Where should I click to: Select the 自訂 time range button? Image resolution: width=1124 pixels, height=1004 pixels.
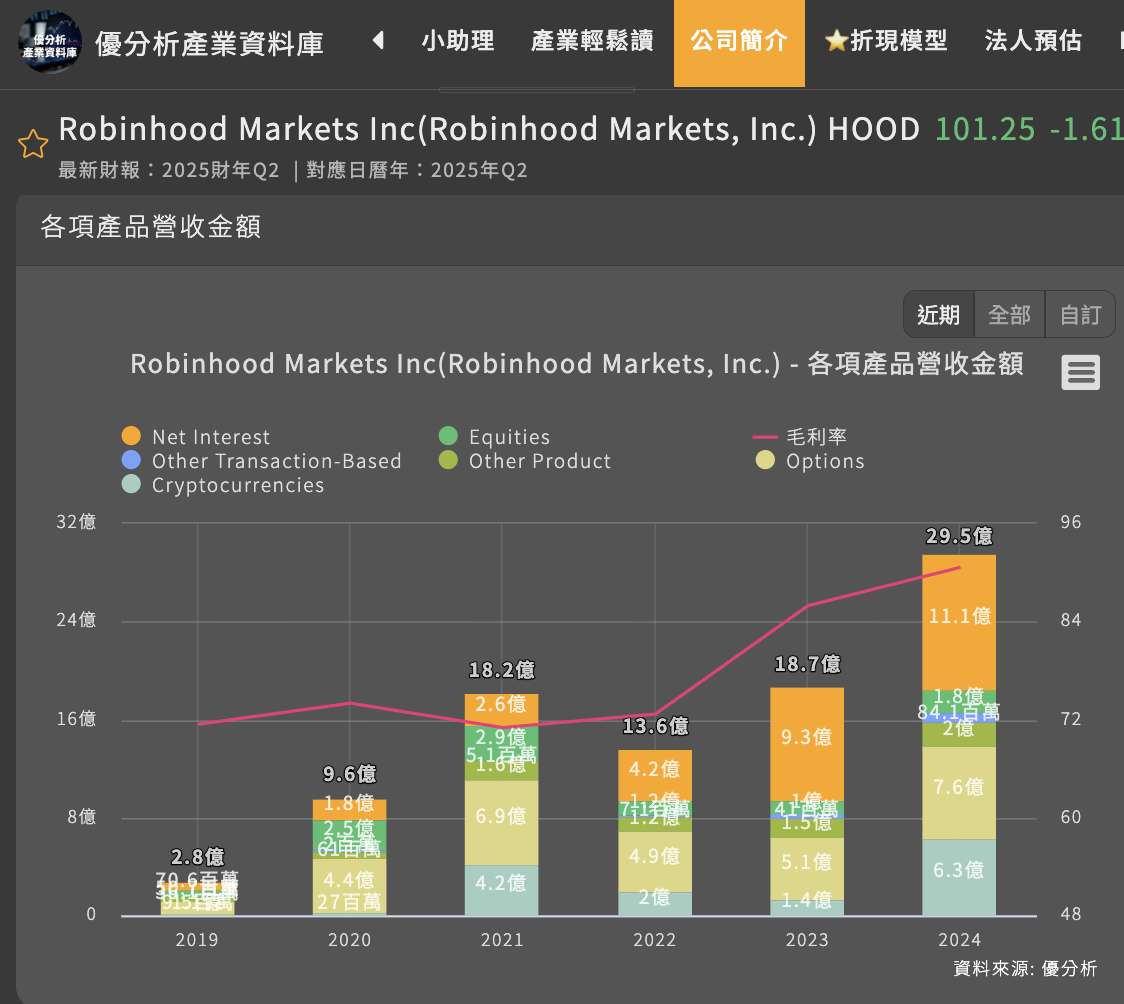point(1080,314)
